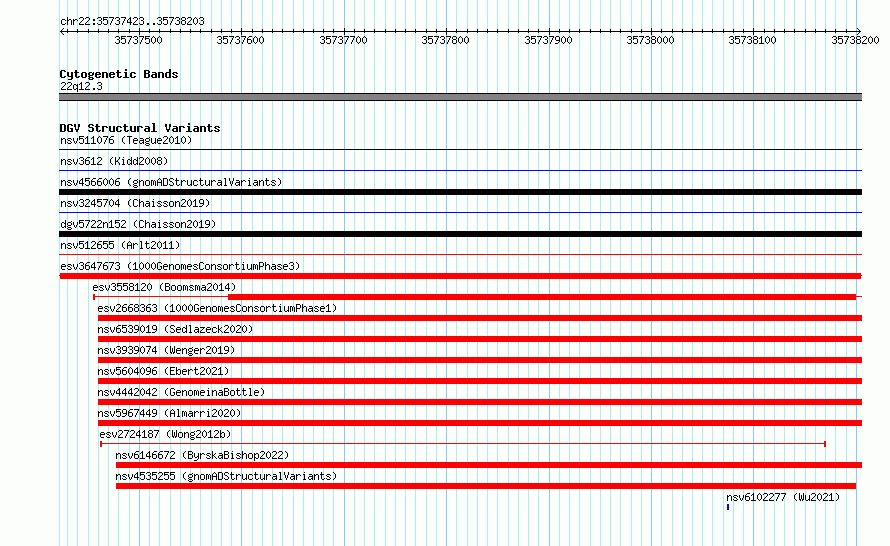This screenshot has height=546, width=890.
Task: Open esv2724187 (Wong2012b) label
Action: pyautogui.click(x=165, y=434)
